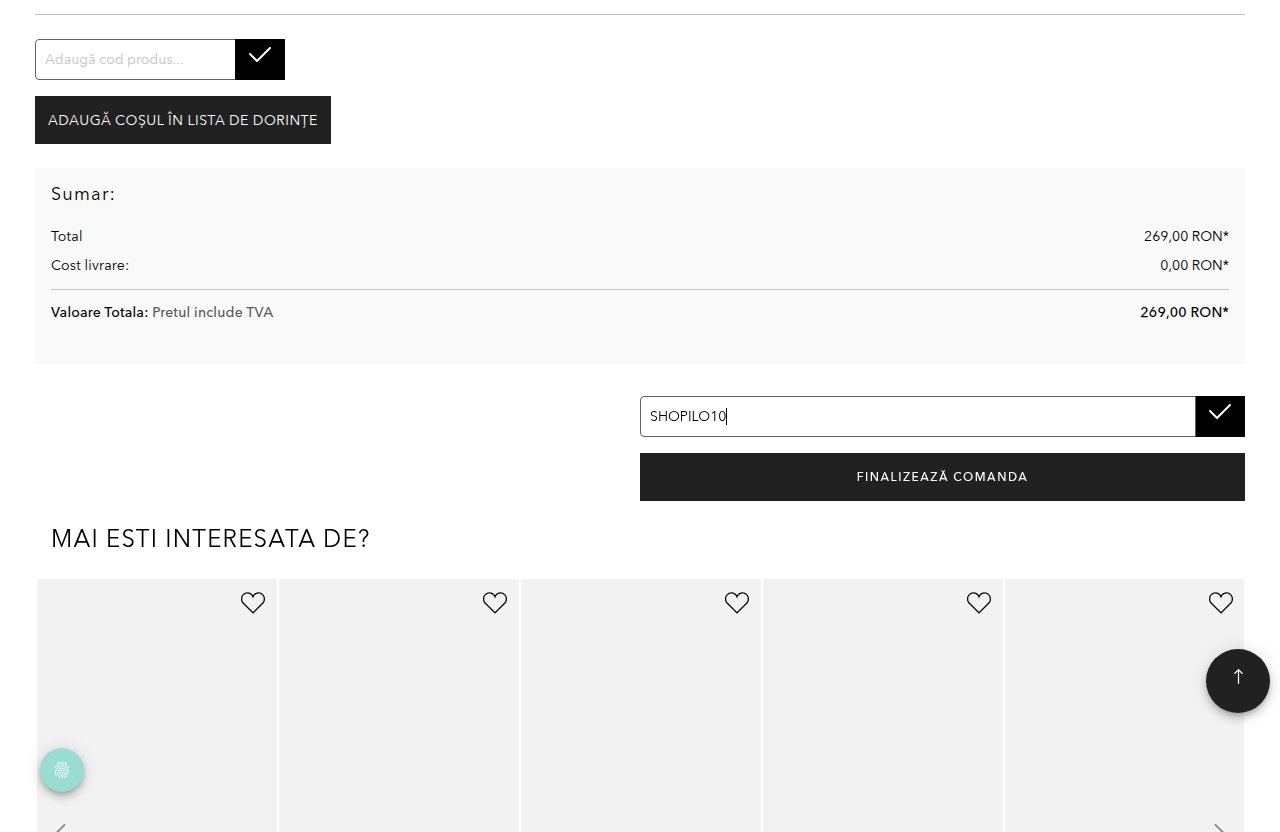
Task: Favorite the fifth recommended product heart
Action: 1221,602
